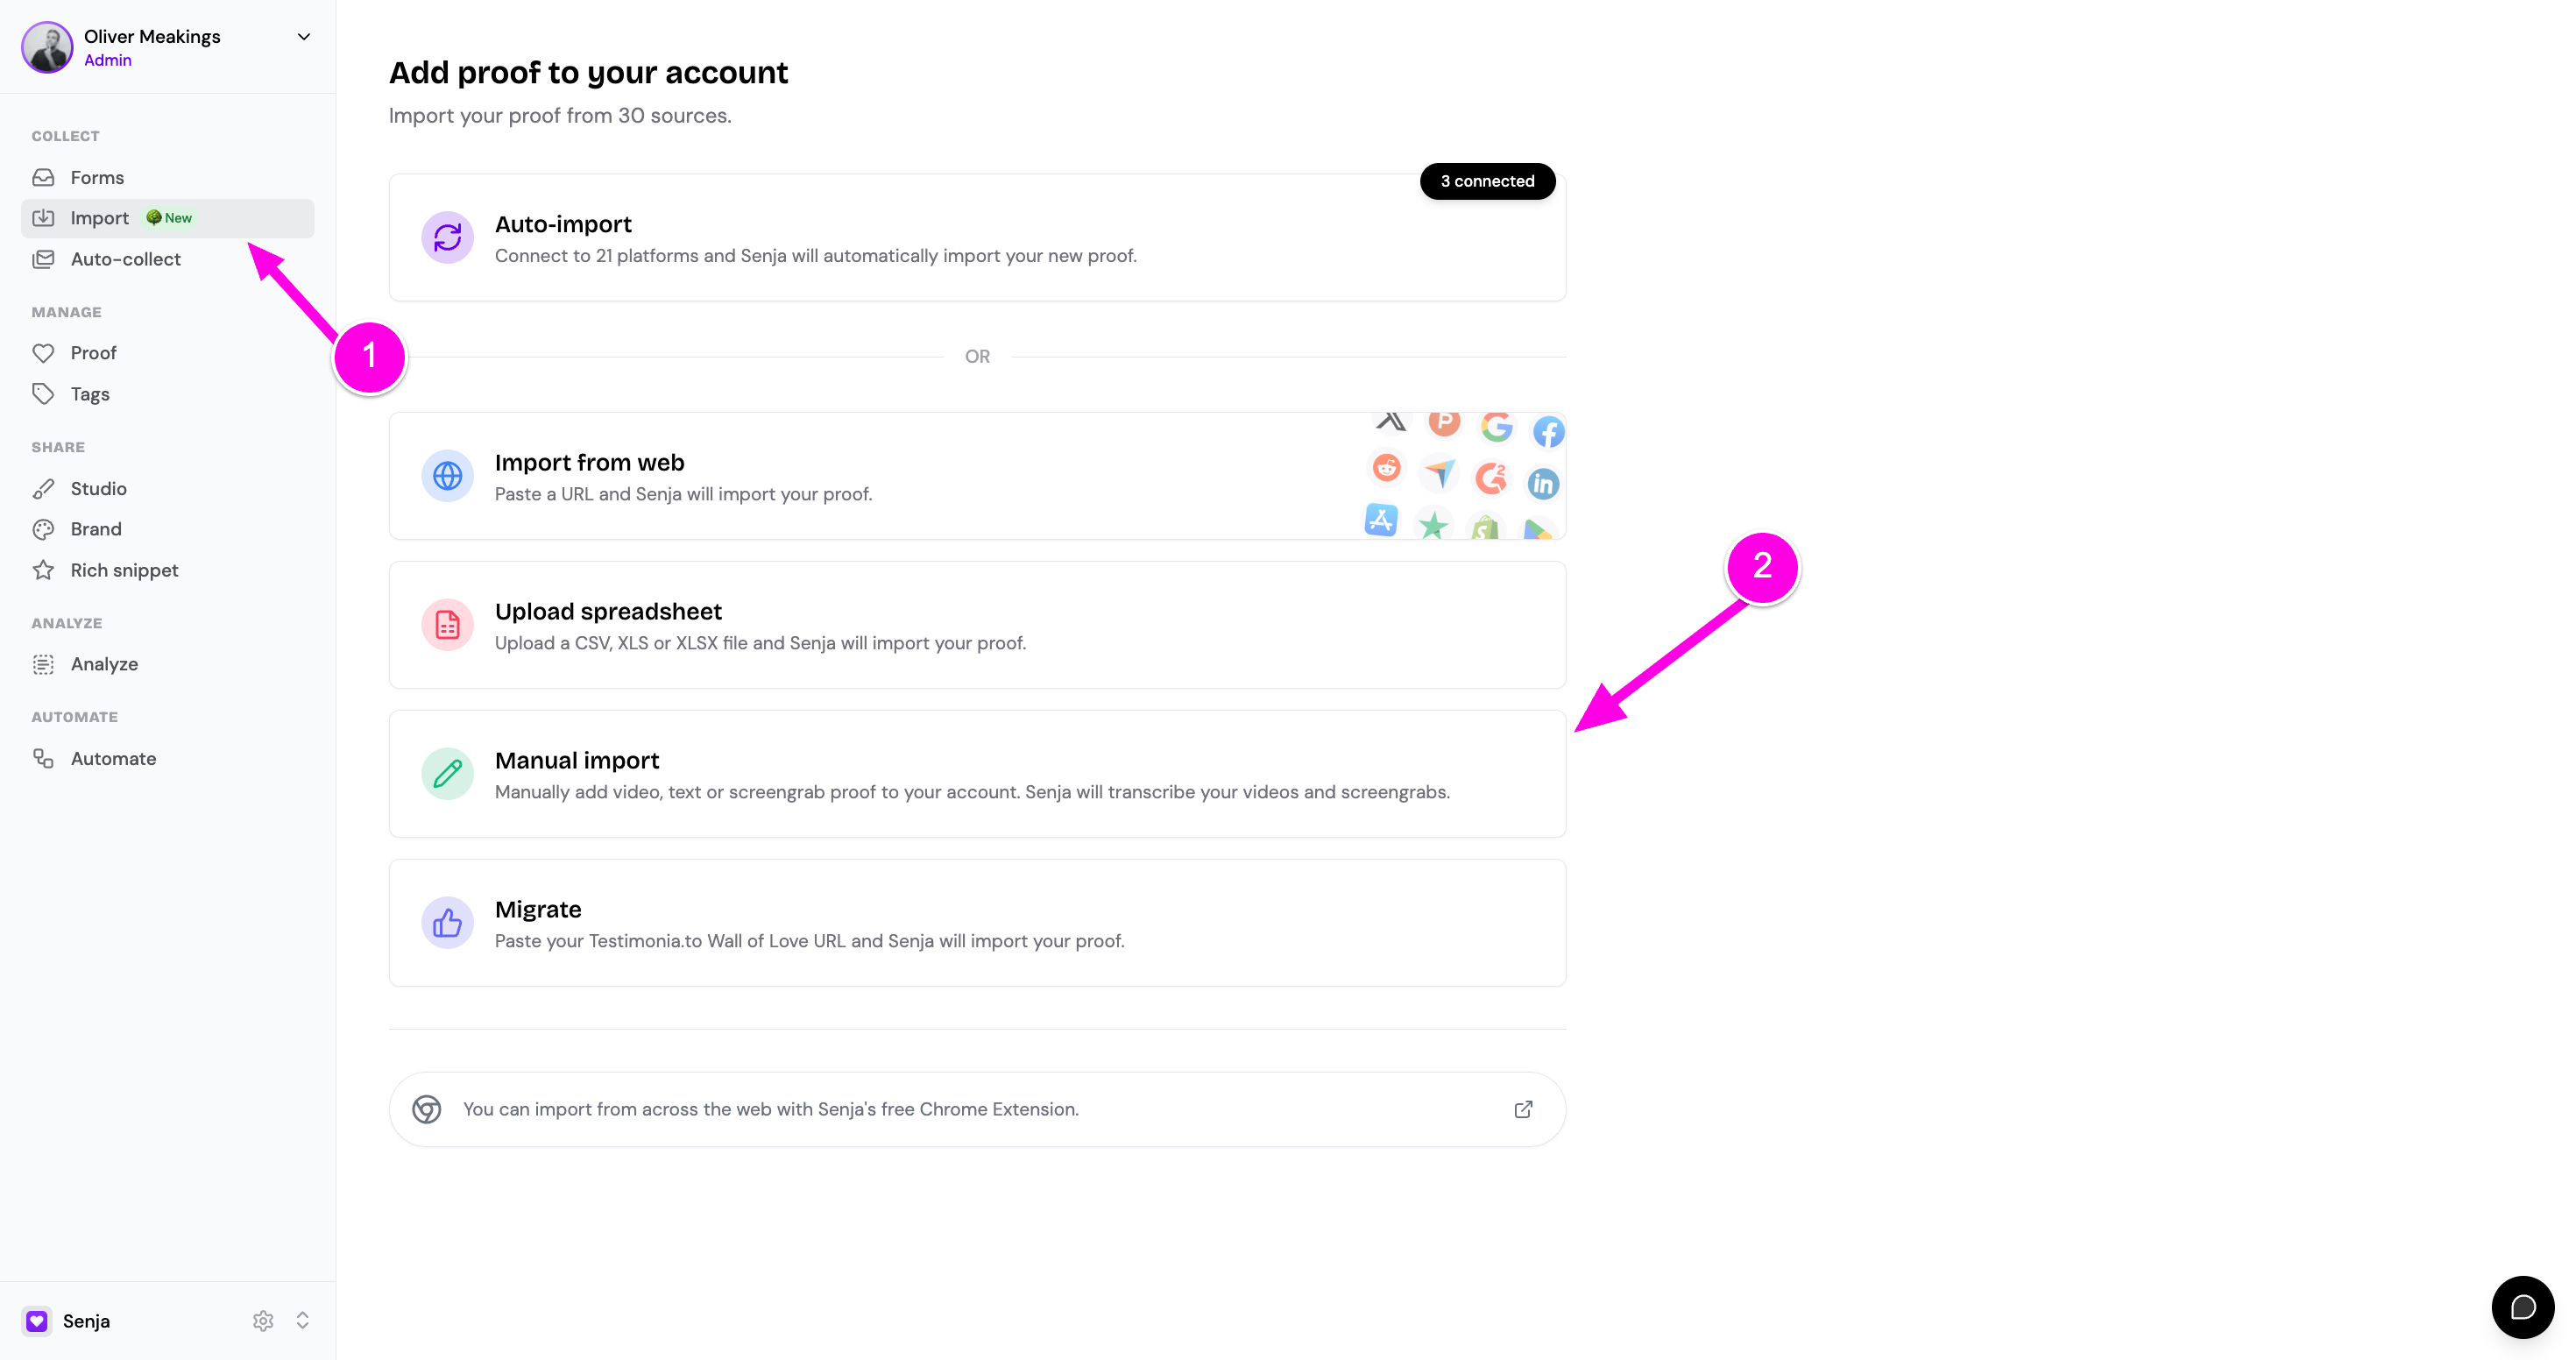The height and width of the screenshot is (1360, 2576).
Task: Open the settings gear beside Senja
Action: 263,1321
